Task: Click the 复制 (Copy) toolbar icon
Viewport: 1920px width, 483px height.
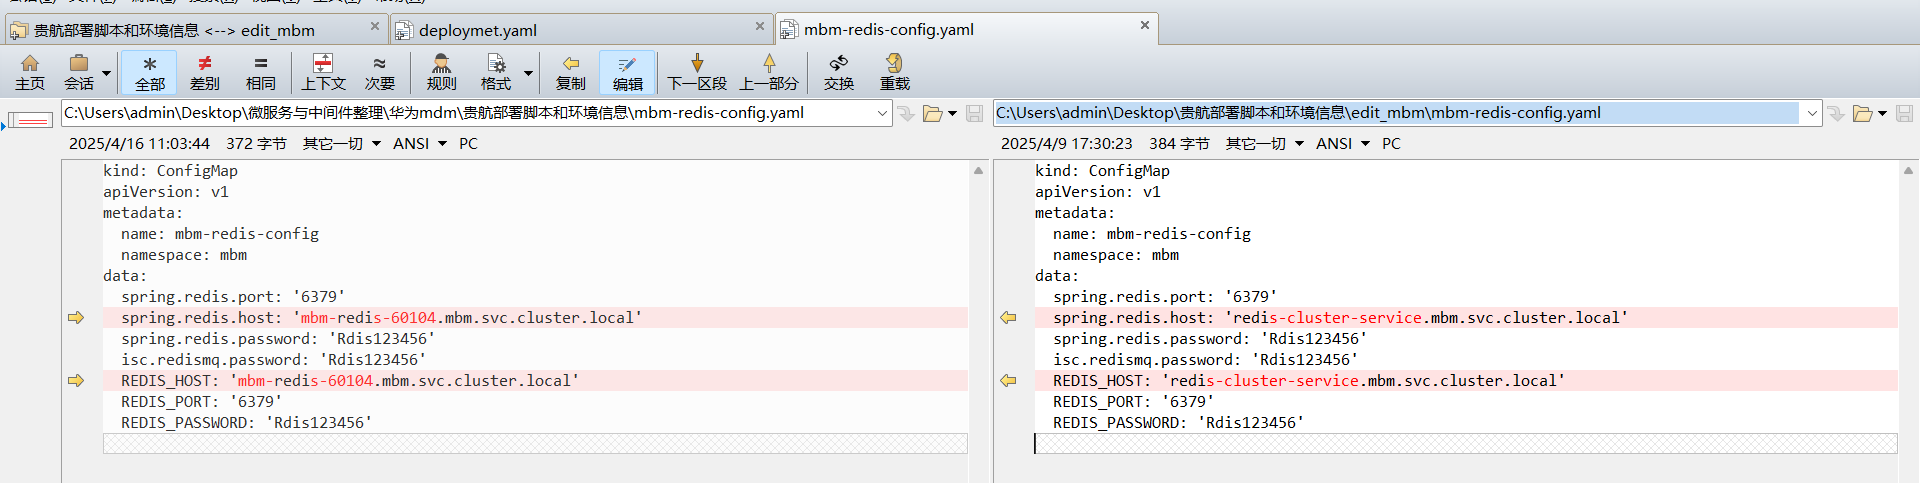Action: coord(570,72)
